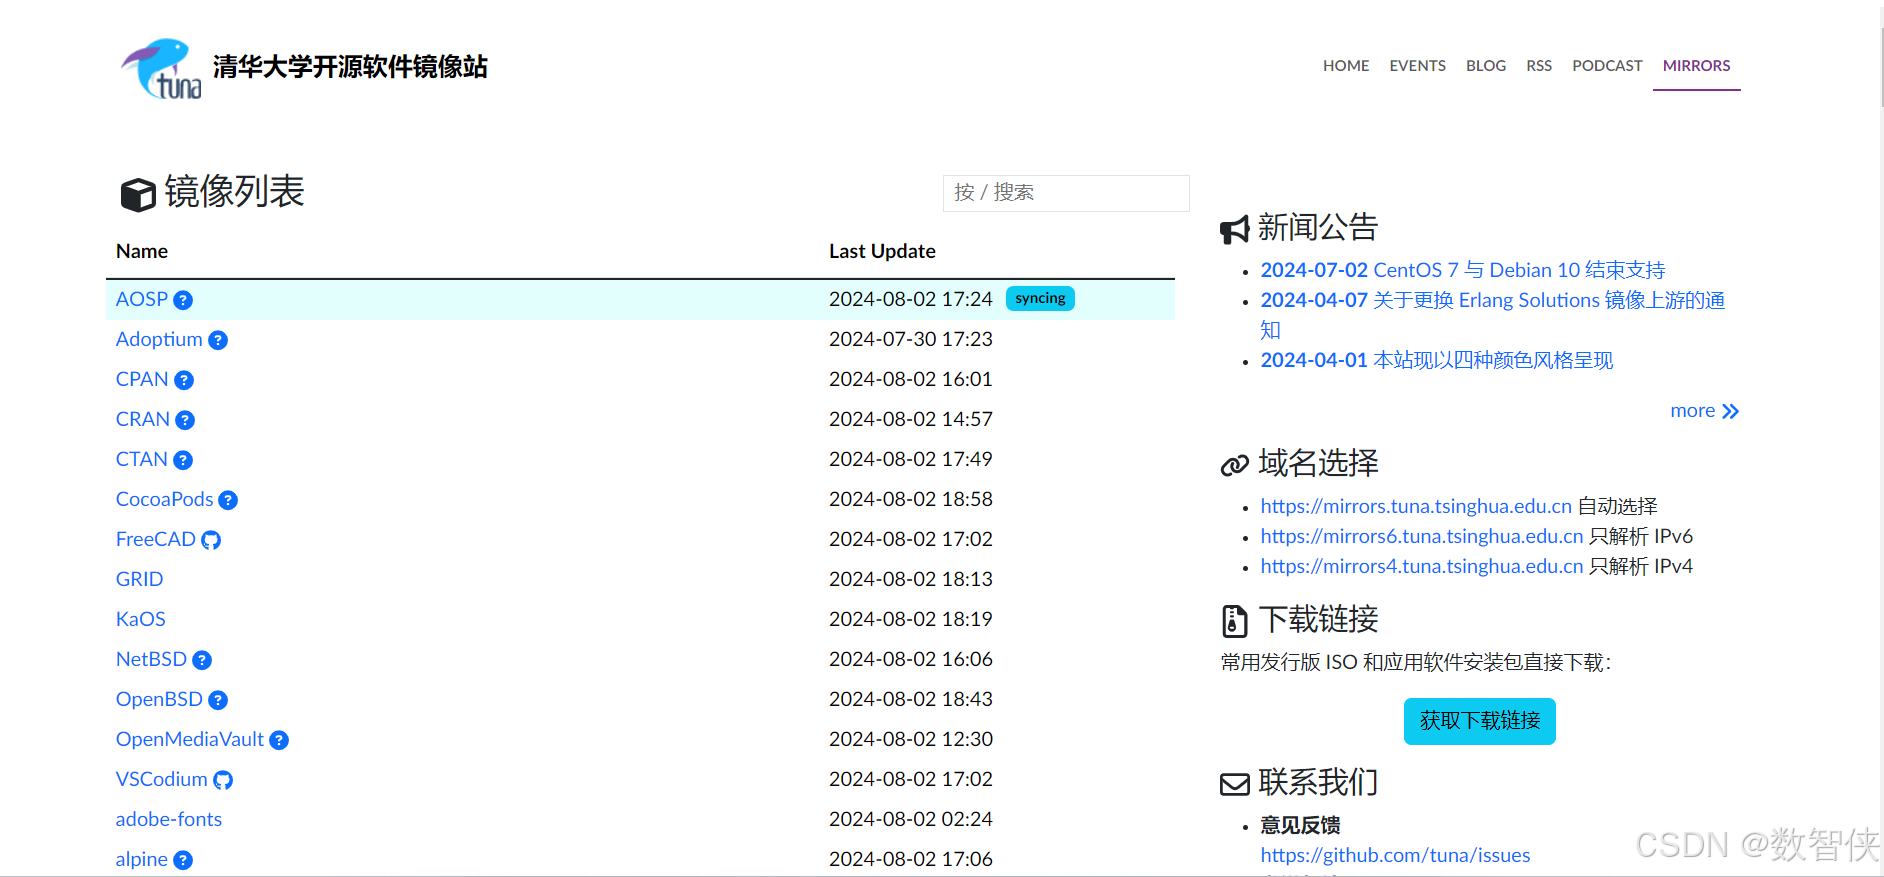Open help icon next to Adoptium

pos(218,340)
